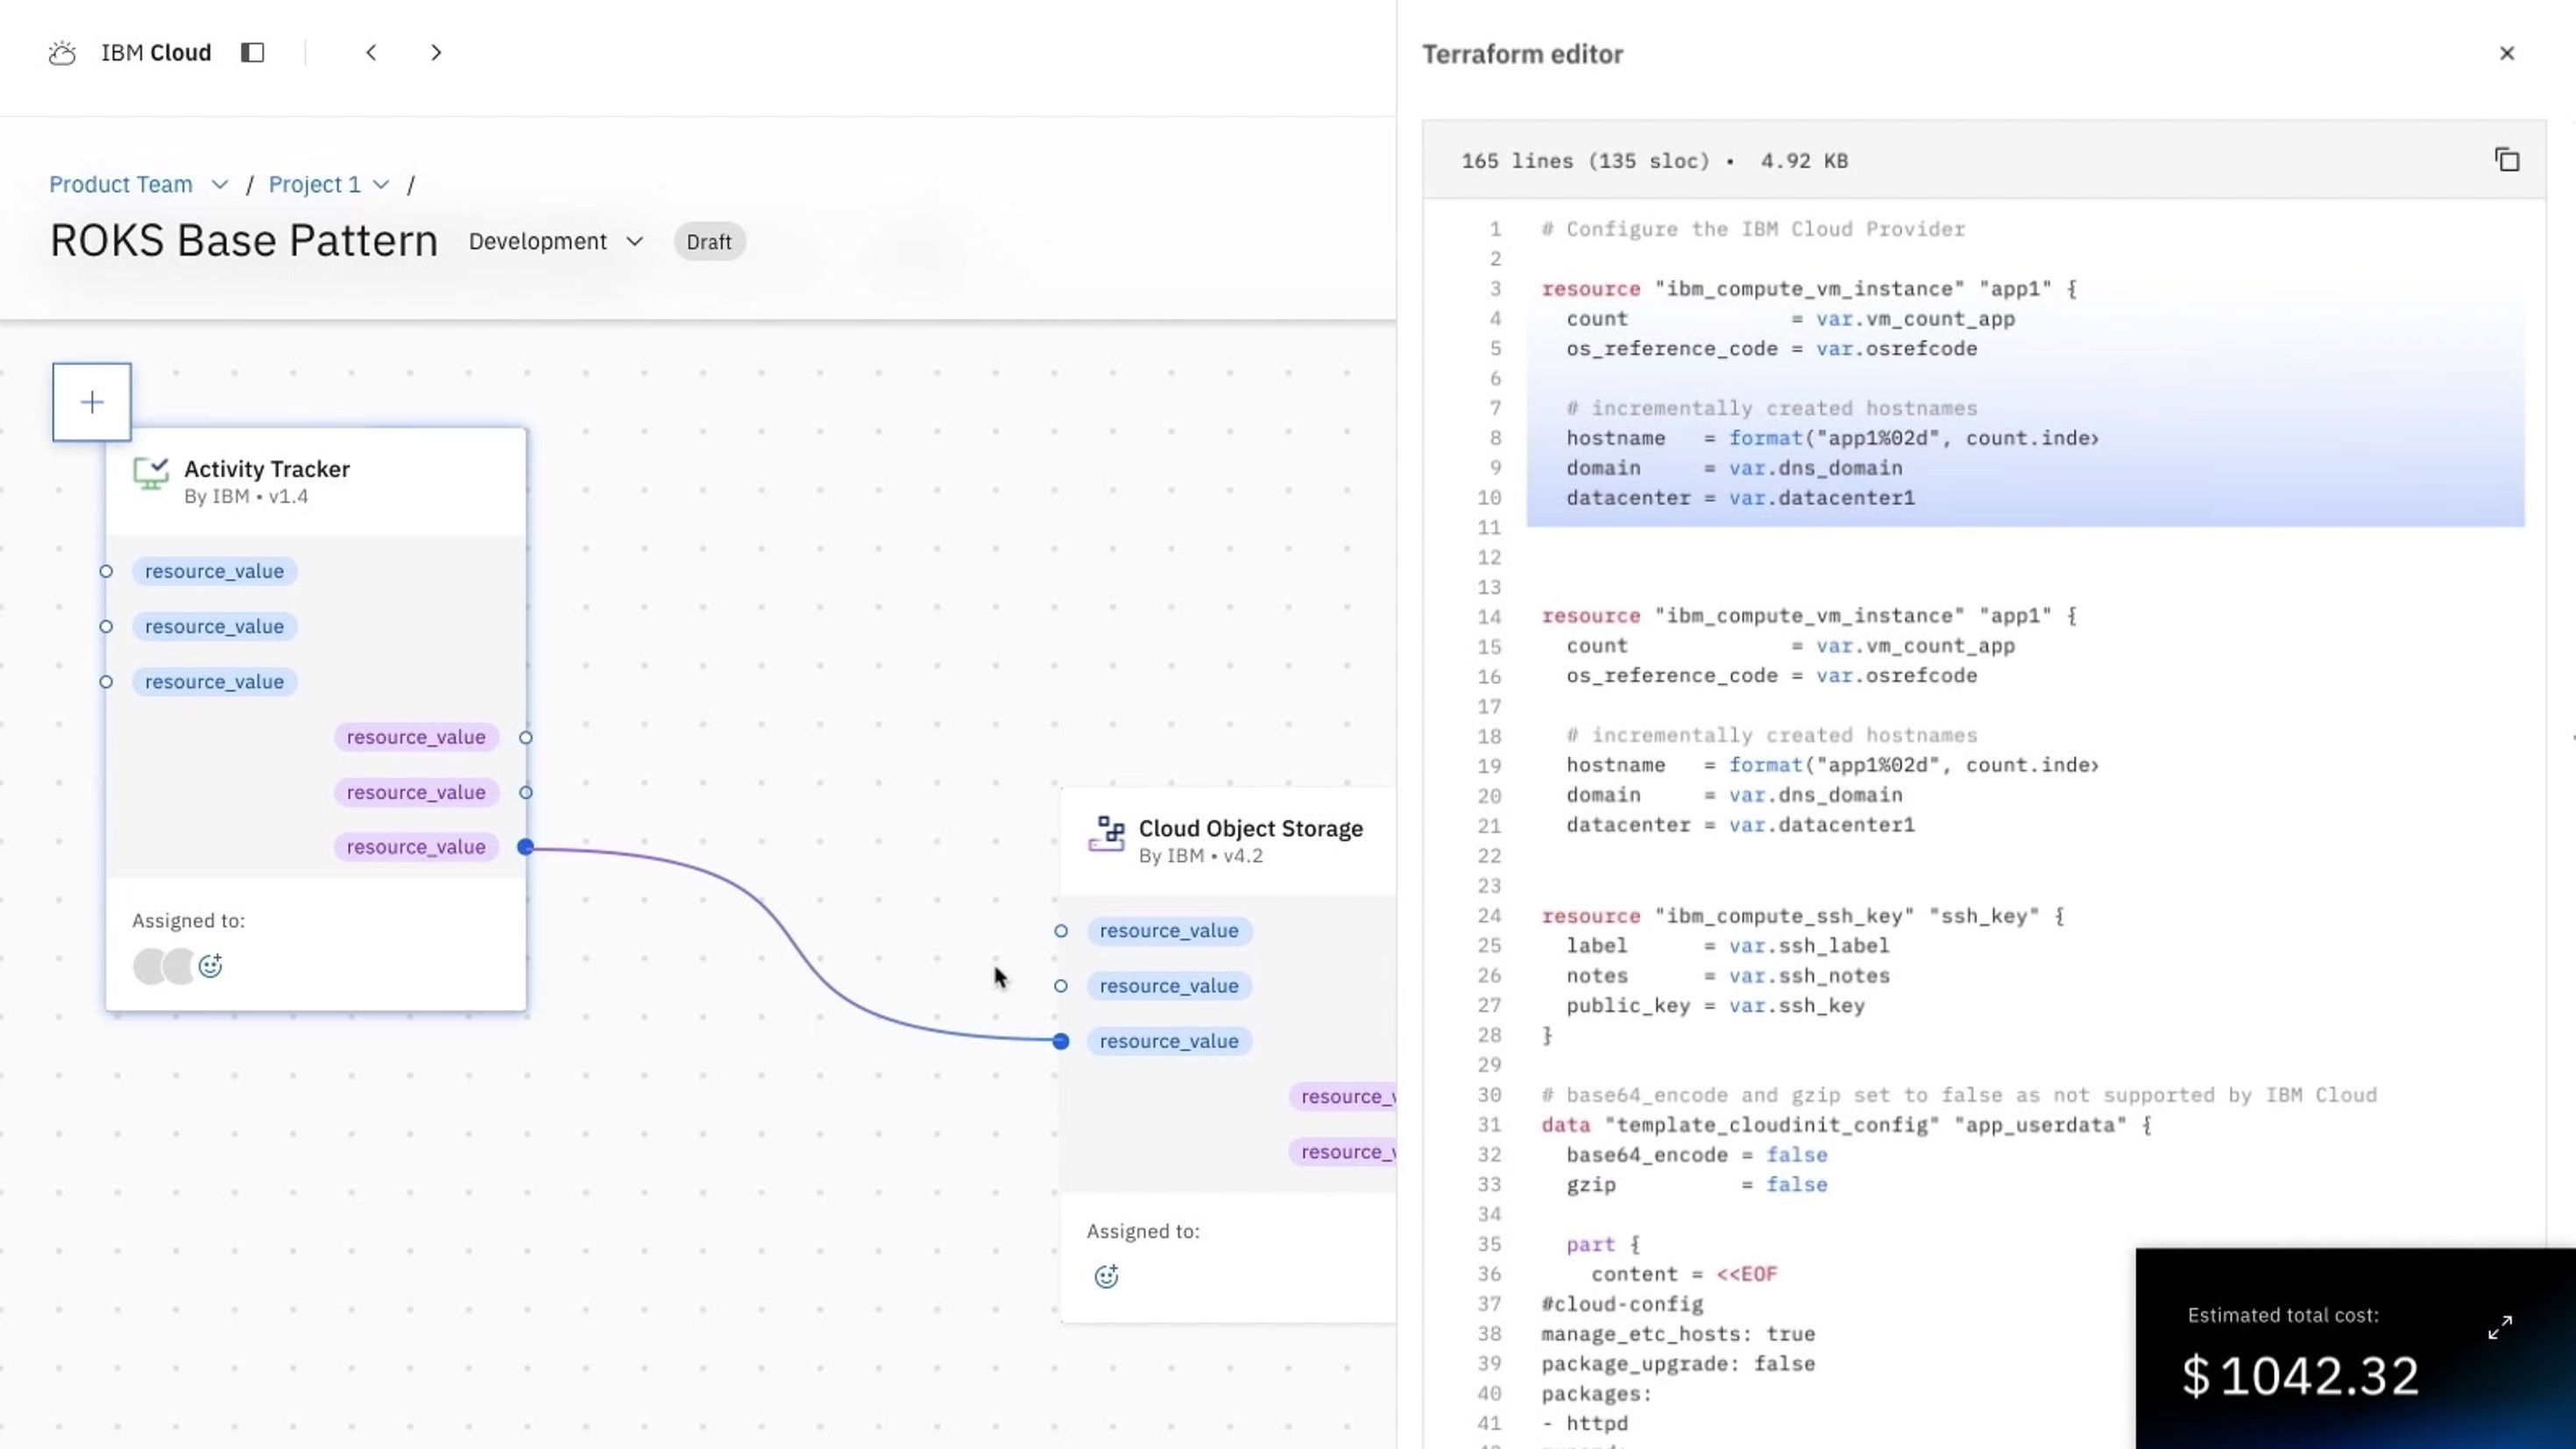This screenshot has width=2576, height=1449.
Task: Click the Activity Tracker card title
Action: (x=267, y=469)
